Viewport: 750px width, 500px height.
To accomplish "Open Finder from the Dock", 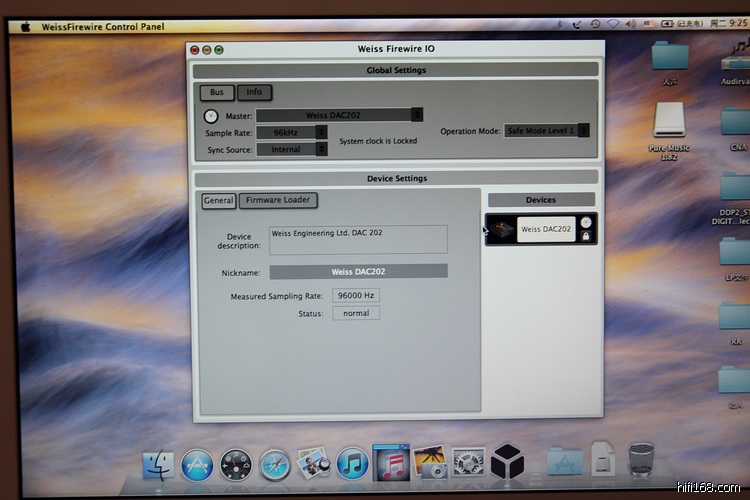I will coord(158,464).
